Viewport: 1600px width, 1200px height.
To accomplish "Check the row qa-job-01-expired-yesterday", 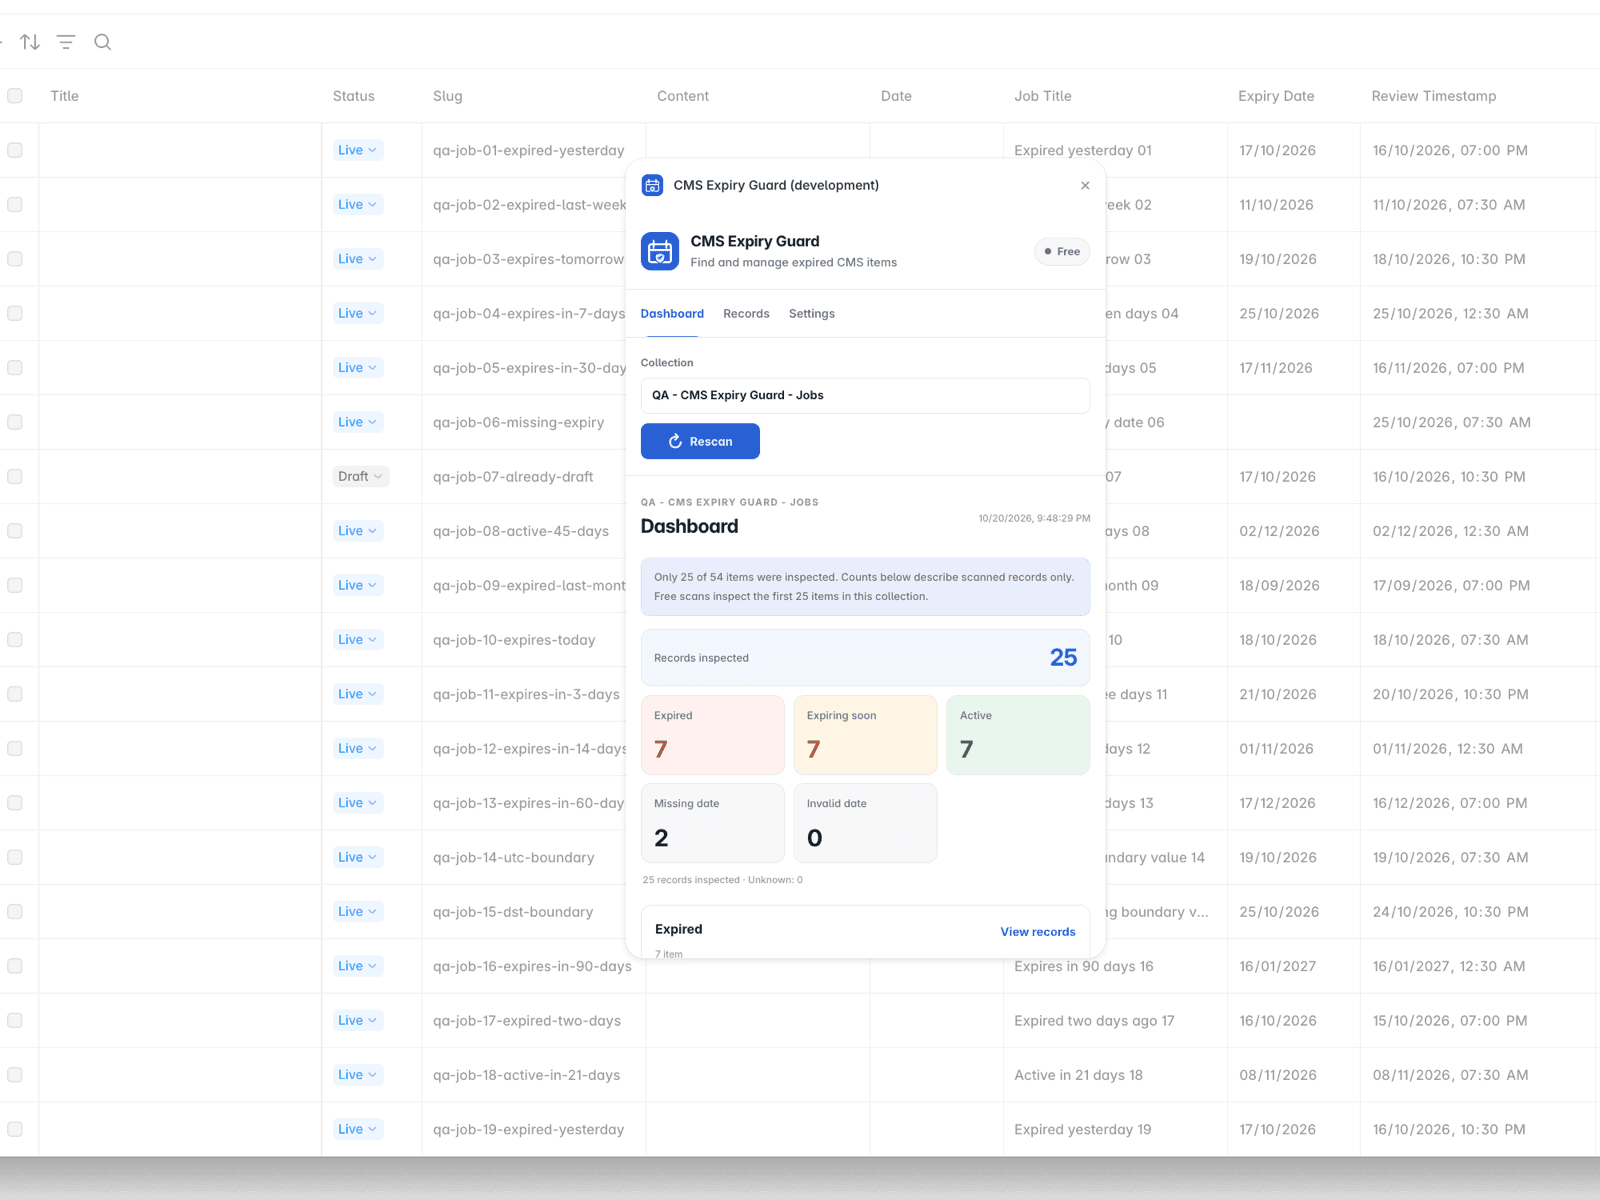I will coord(15,150).
